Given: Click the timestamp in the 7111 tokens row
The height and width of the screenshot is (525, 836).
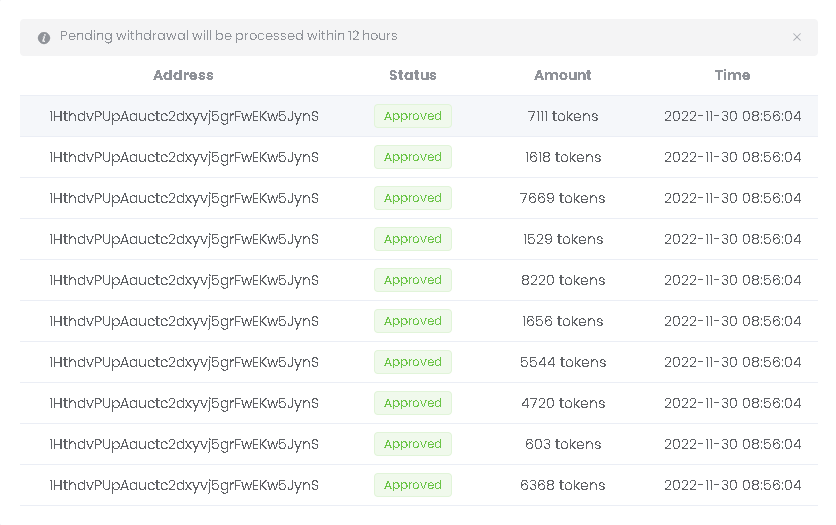Looking at the screenshot, I should 733,116.
